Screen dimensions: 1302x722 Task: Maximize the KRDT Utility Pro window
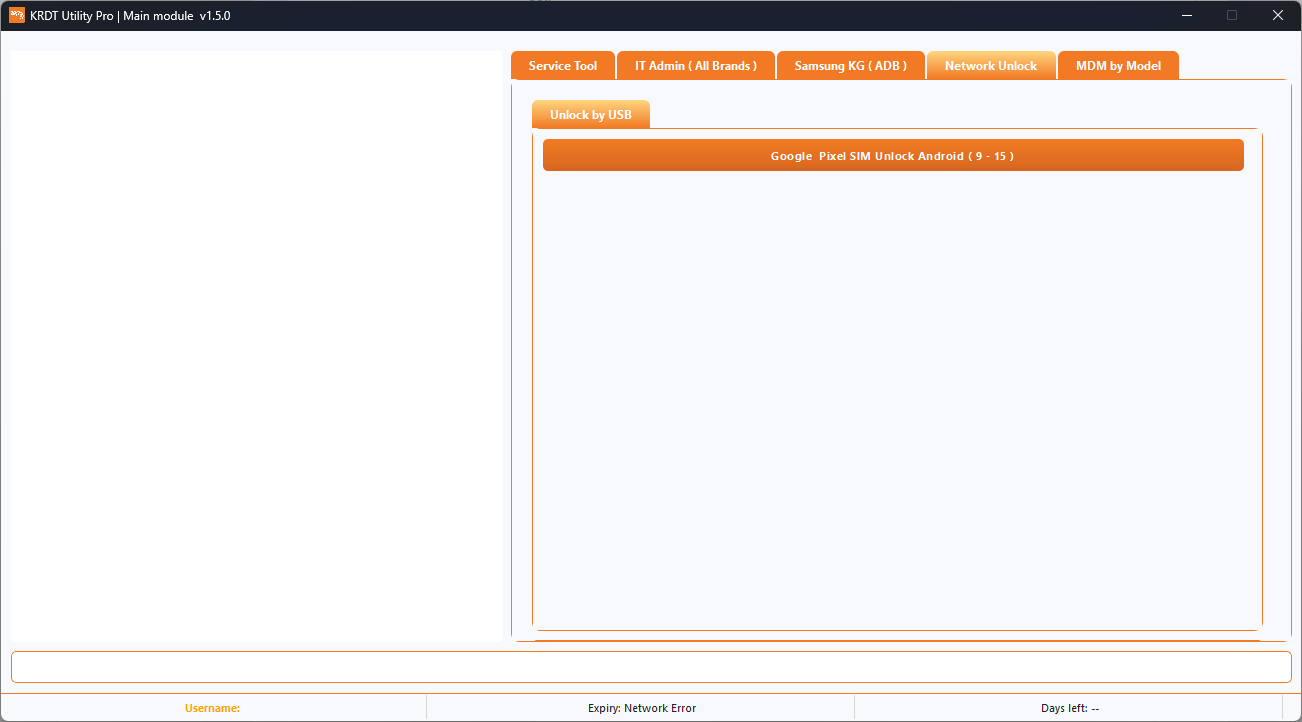[x=1232, y=15]
